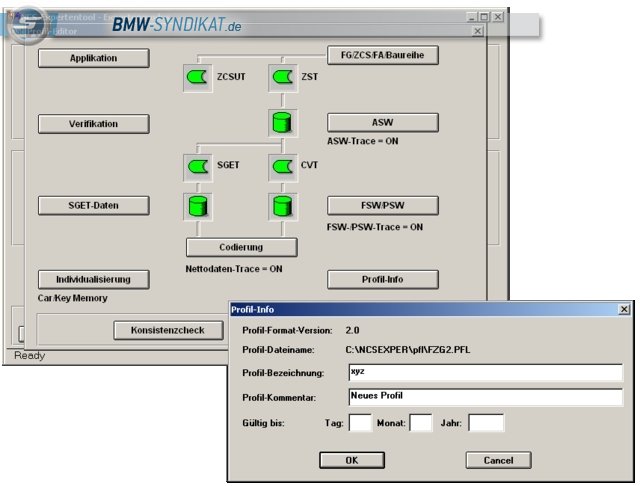Click the FSW/PSW button
This screenshot has width=640, height=486.
click(383, 205)
